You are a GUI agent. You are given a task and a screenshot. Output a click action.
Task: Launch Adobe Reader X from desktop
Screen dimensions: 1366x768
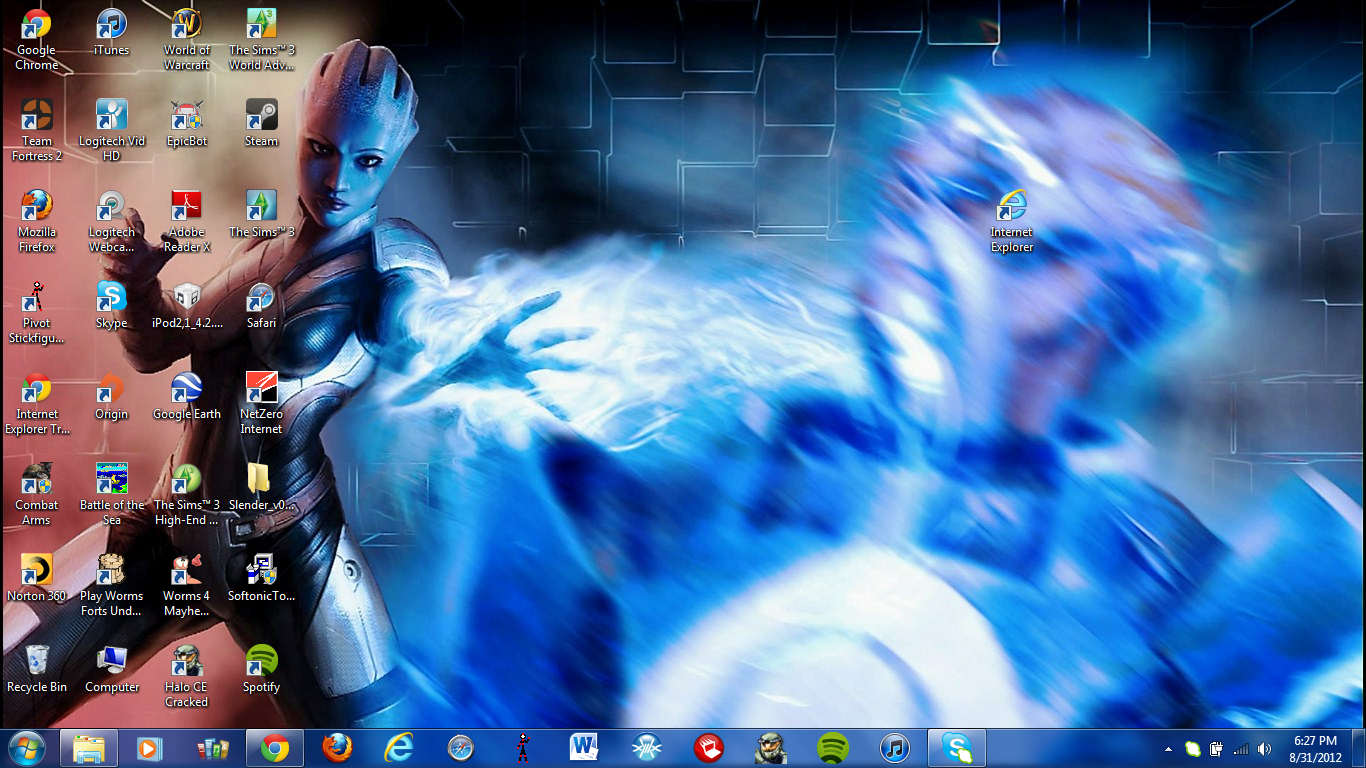coord(187,207)
